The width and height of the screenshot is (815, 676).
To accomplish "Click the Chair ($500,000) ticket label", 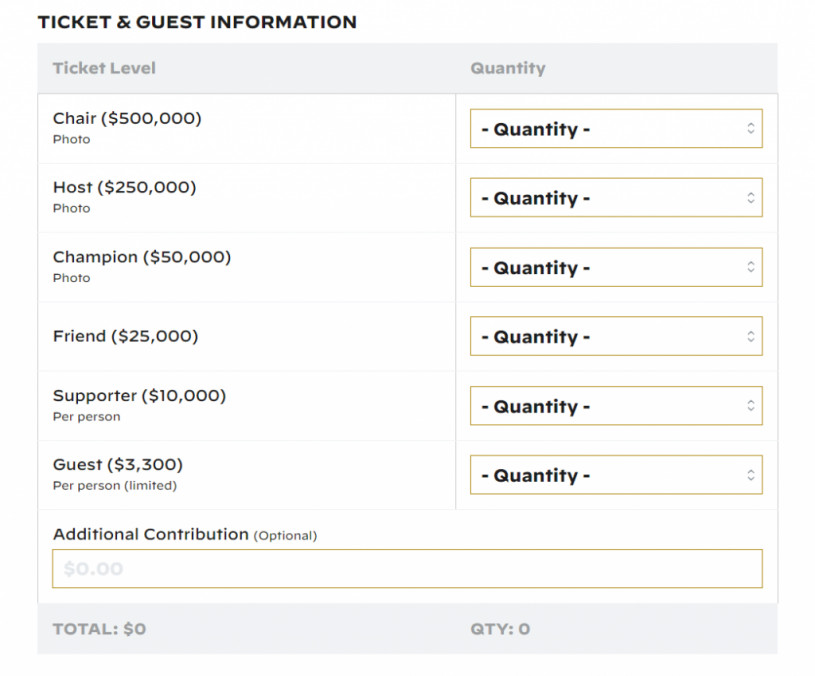I will click(x=127, y=118).
